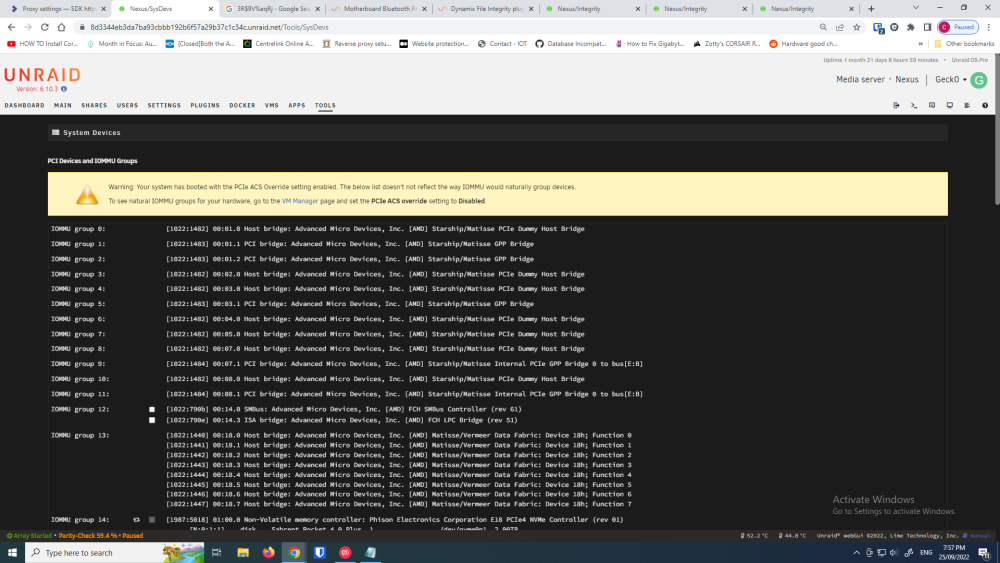Viewport: 1000px width, 563px height.
Task: Open a new Chrome tab
Action: (x=871, y=9)
